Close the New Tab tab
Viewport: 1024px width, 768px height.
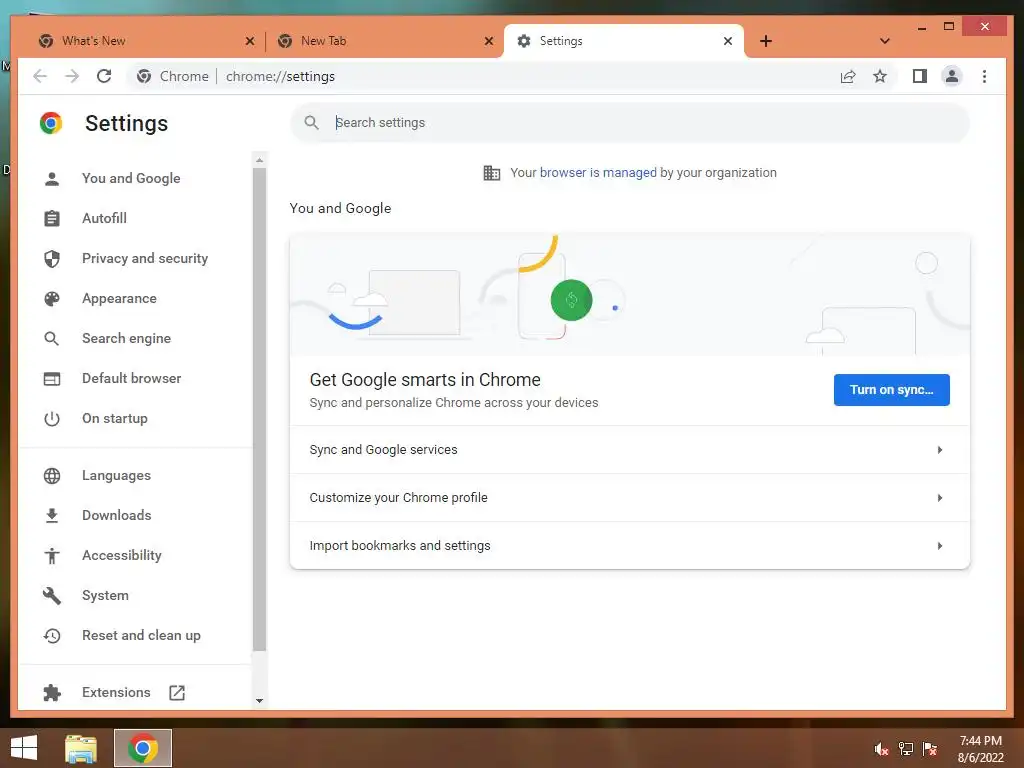point(488,41)
